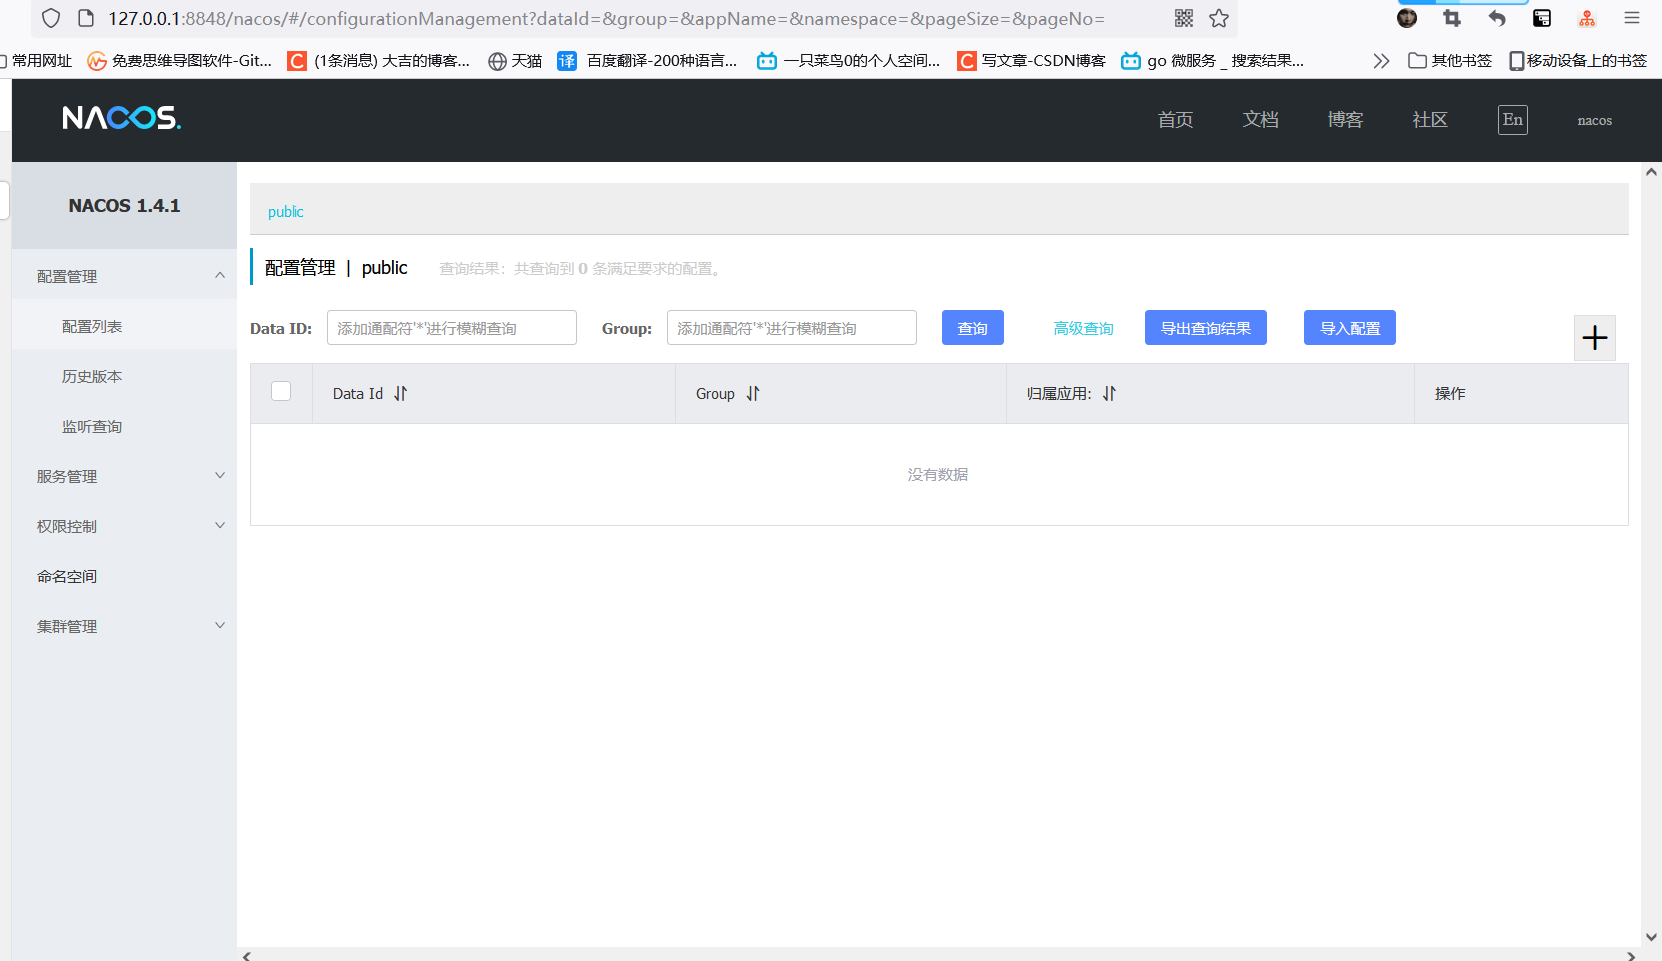Click the undo arrow icon in the toolbar
1662x961 pixels.
[x=1496, y=17]
